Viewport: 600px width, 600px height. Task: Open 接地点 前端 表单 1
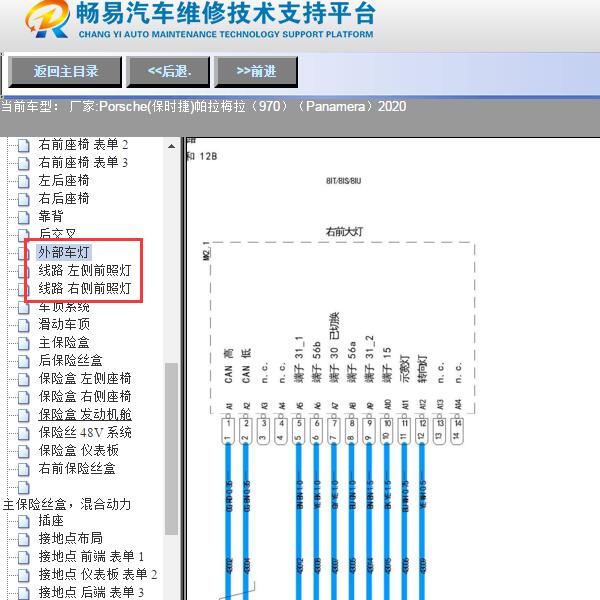(x=91, y=556)
